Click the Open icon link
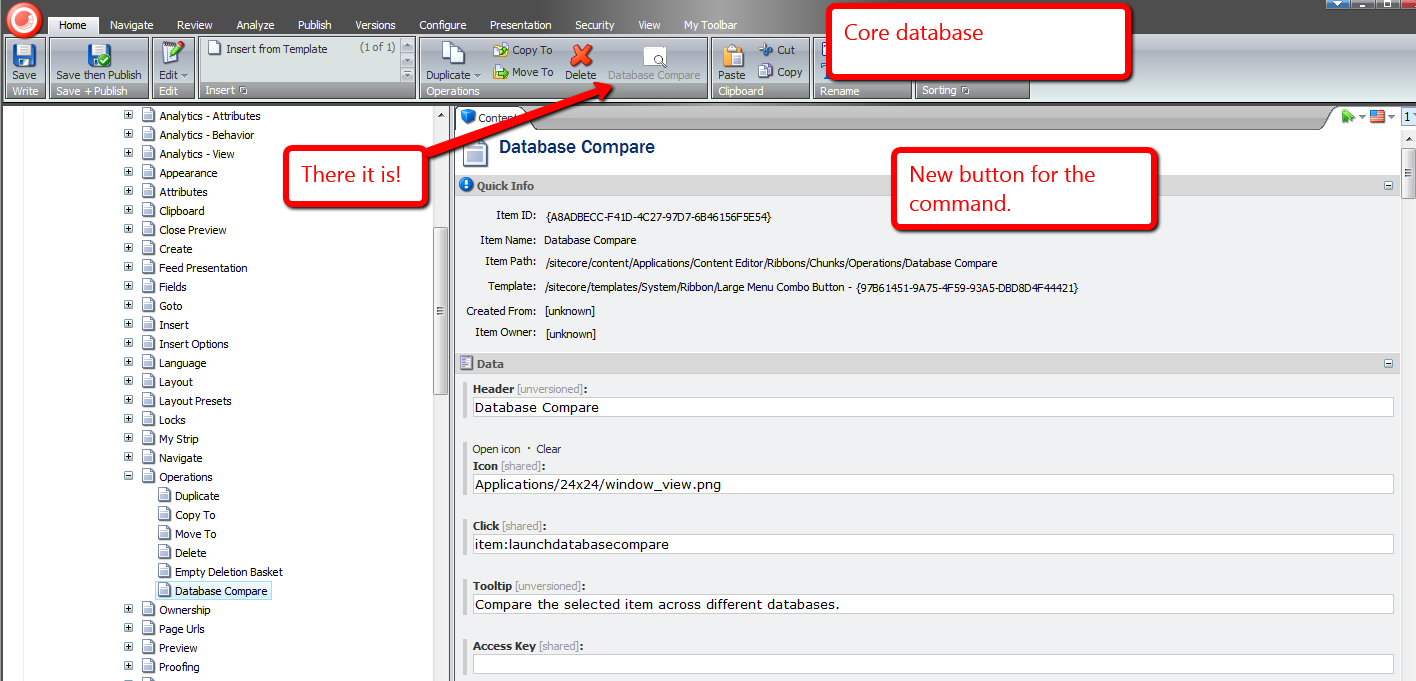Viewport: 1416px width, 681px height. pos(496,449)
